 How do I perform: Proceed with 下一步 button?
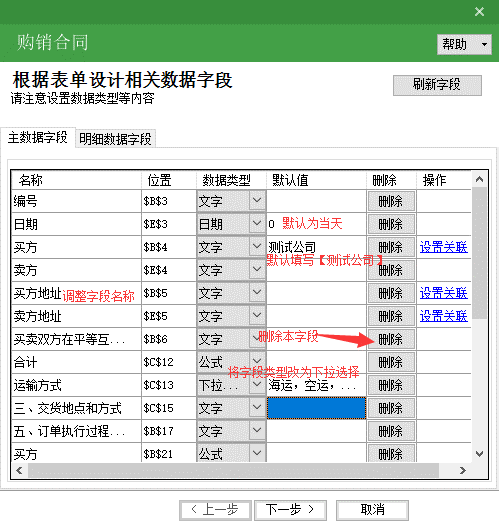click(290, 510)
